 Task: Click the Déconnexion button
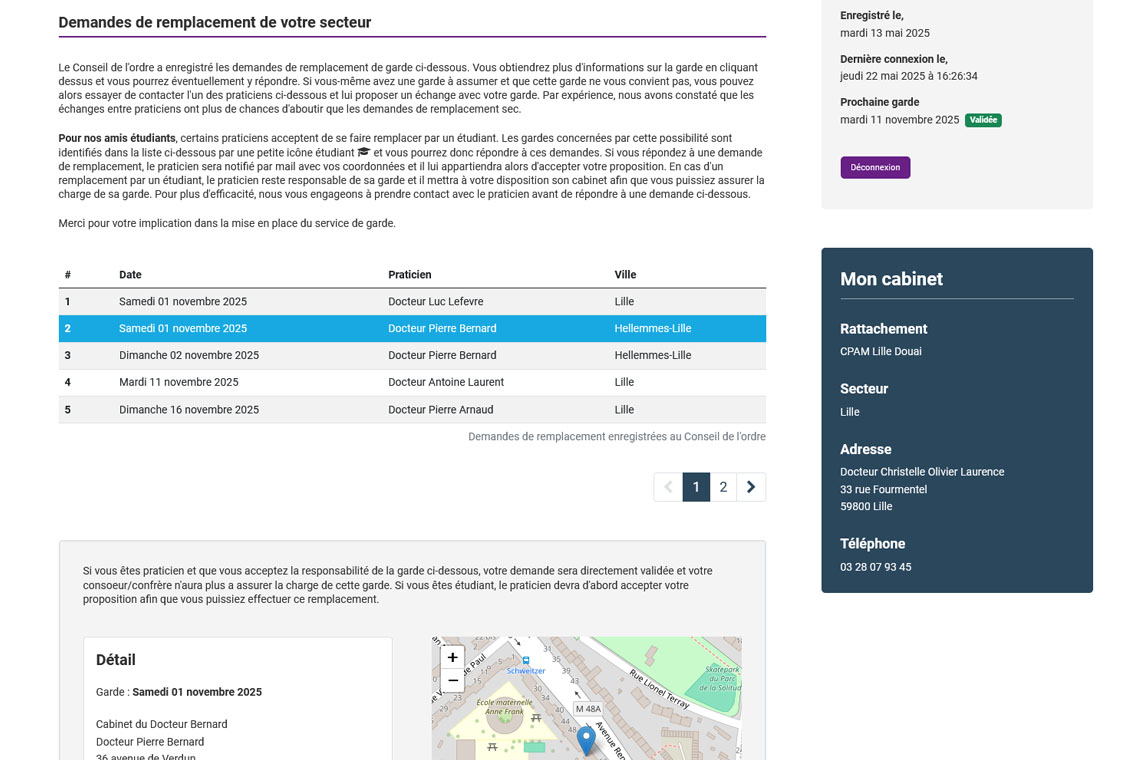(x=875, y=167)
